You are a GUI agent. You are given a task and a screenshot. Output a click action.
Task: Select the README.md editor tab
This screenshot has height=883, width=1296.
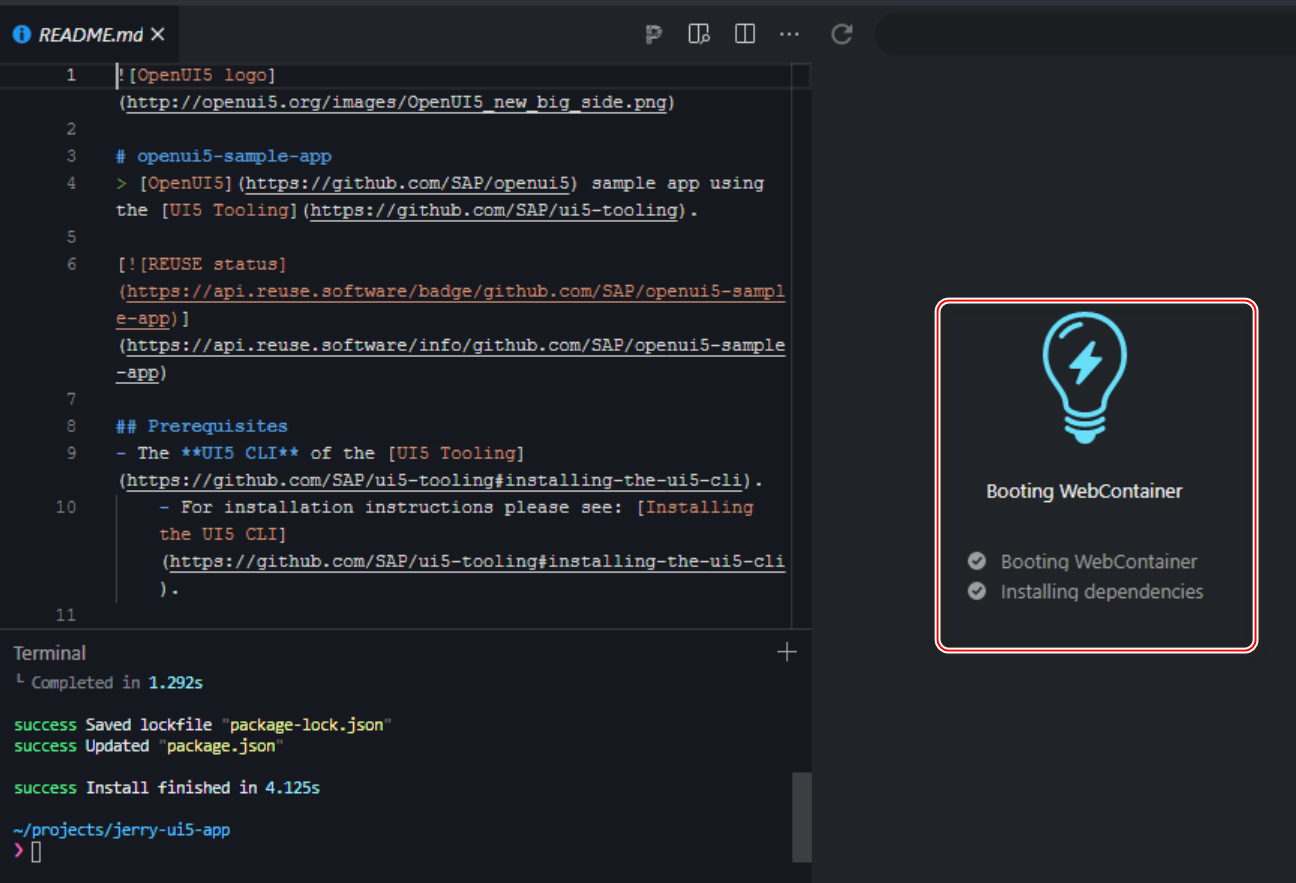point(91,35)
